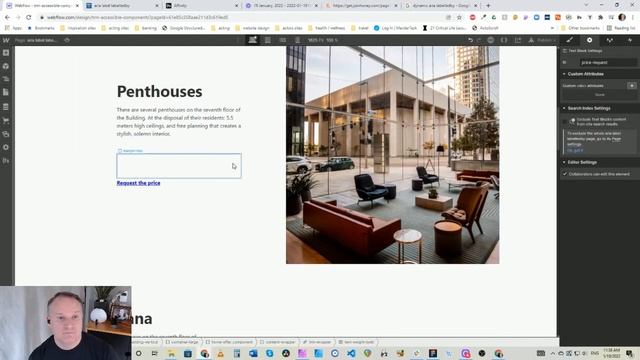Click the browser Back arrow

(7, 18)
